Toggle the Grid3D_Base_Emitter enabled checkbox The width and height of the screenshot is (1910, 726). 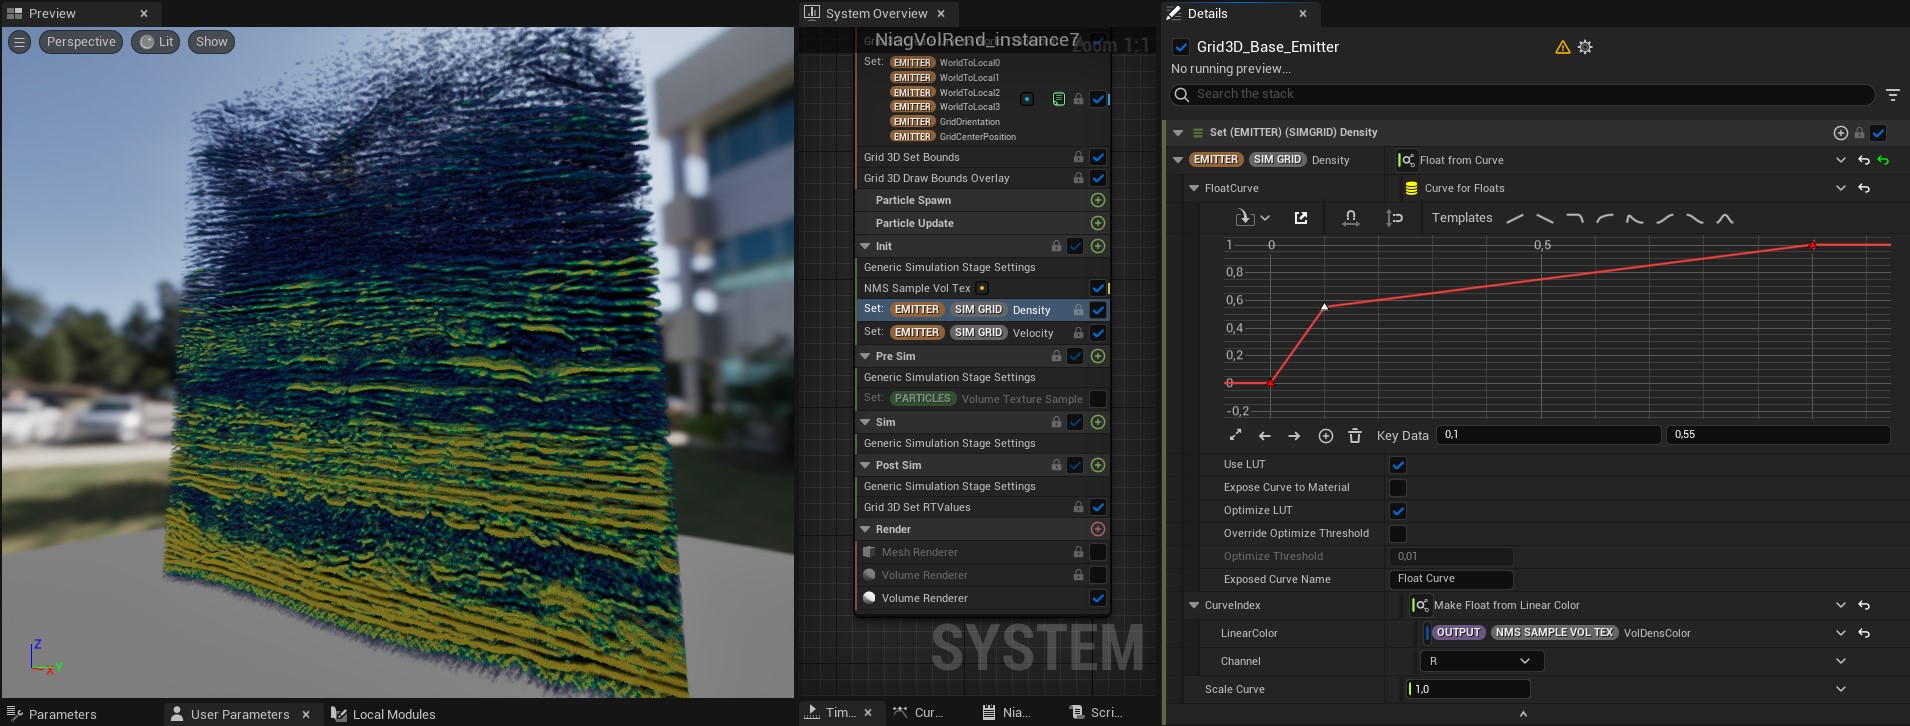coord(1181,47)
